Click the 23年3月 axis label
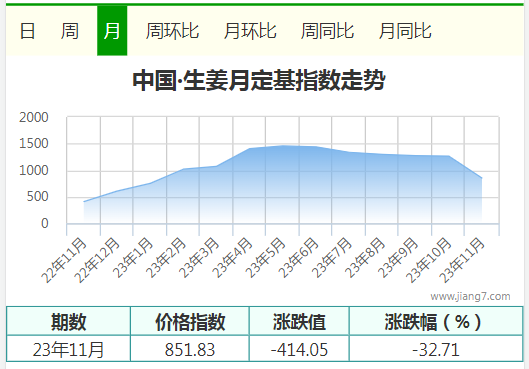 pos(199,257)
